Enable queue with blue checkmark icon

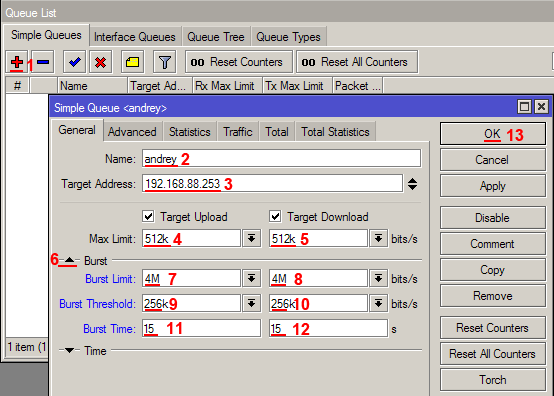coord(75,62)
